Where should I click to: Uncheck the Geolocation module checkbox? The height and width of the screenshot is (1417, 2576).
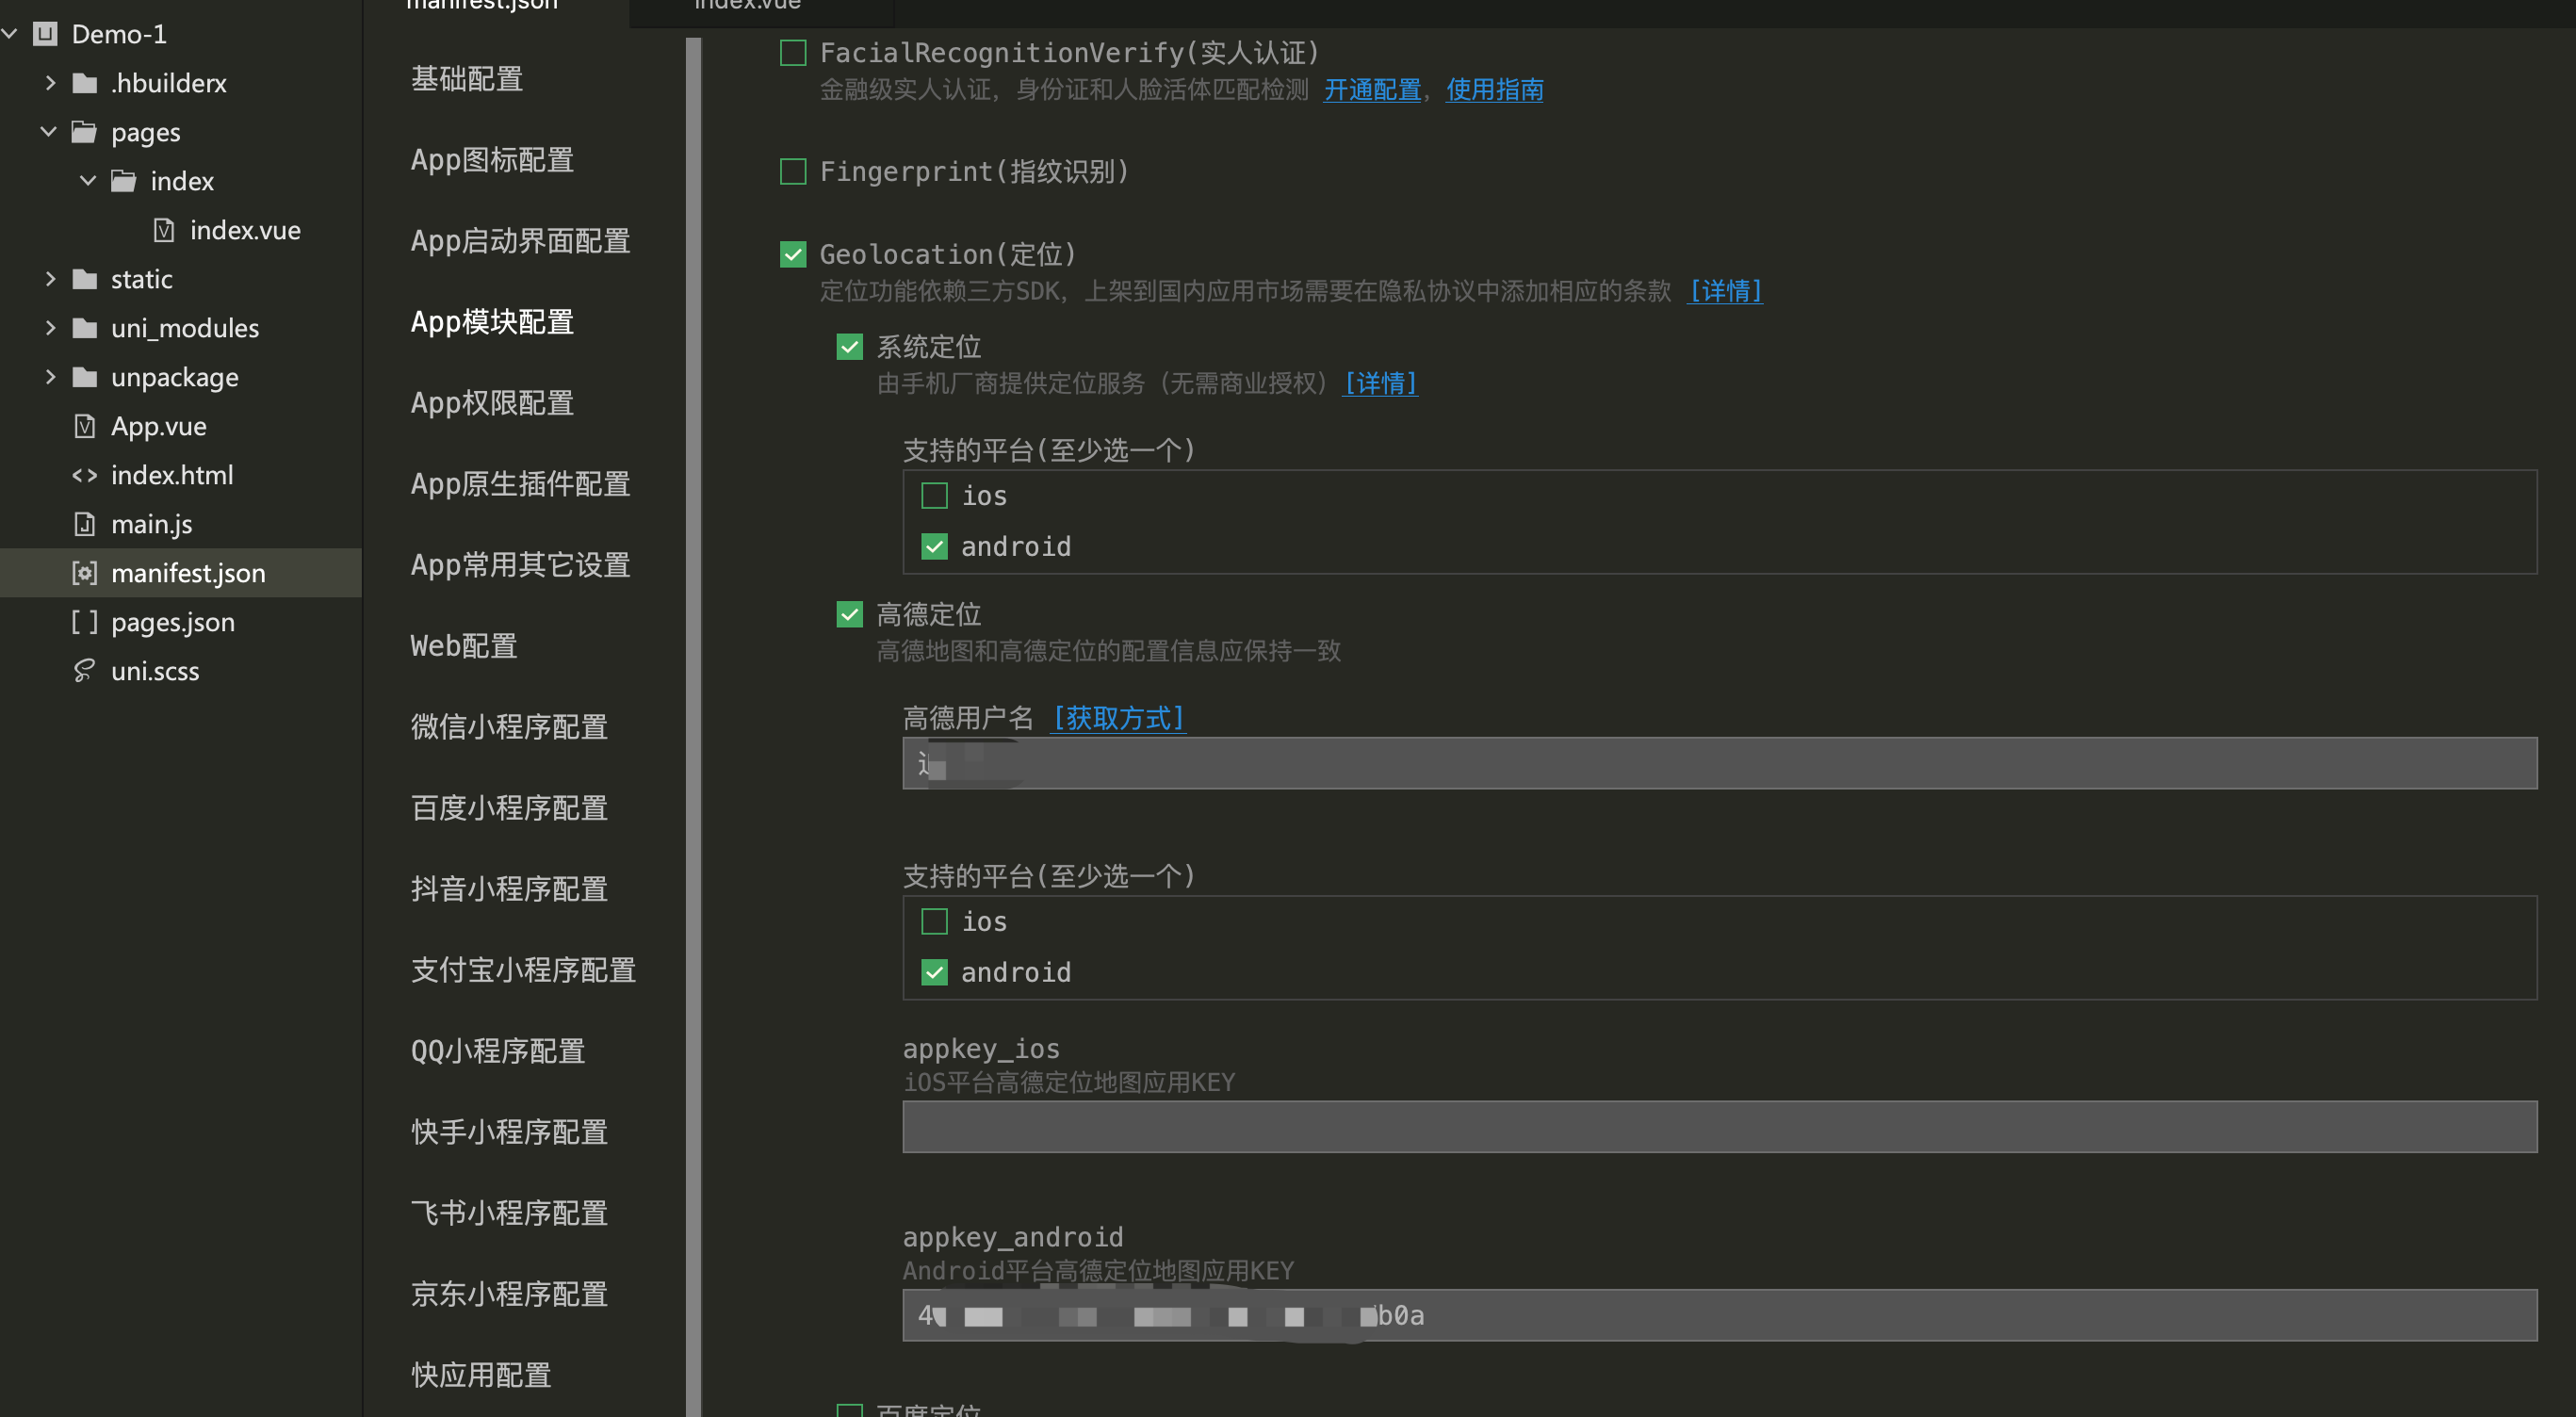[x=793, y=255]
